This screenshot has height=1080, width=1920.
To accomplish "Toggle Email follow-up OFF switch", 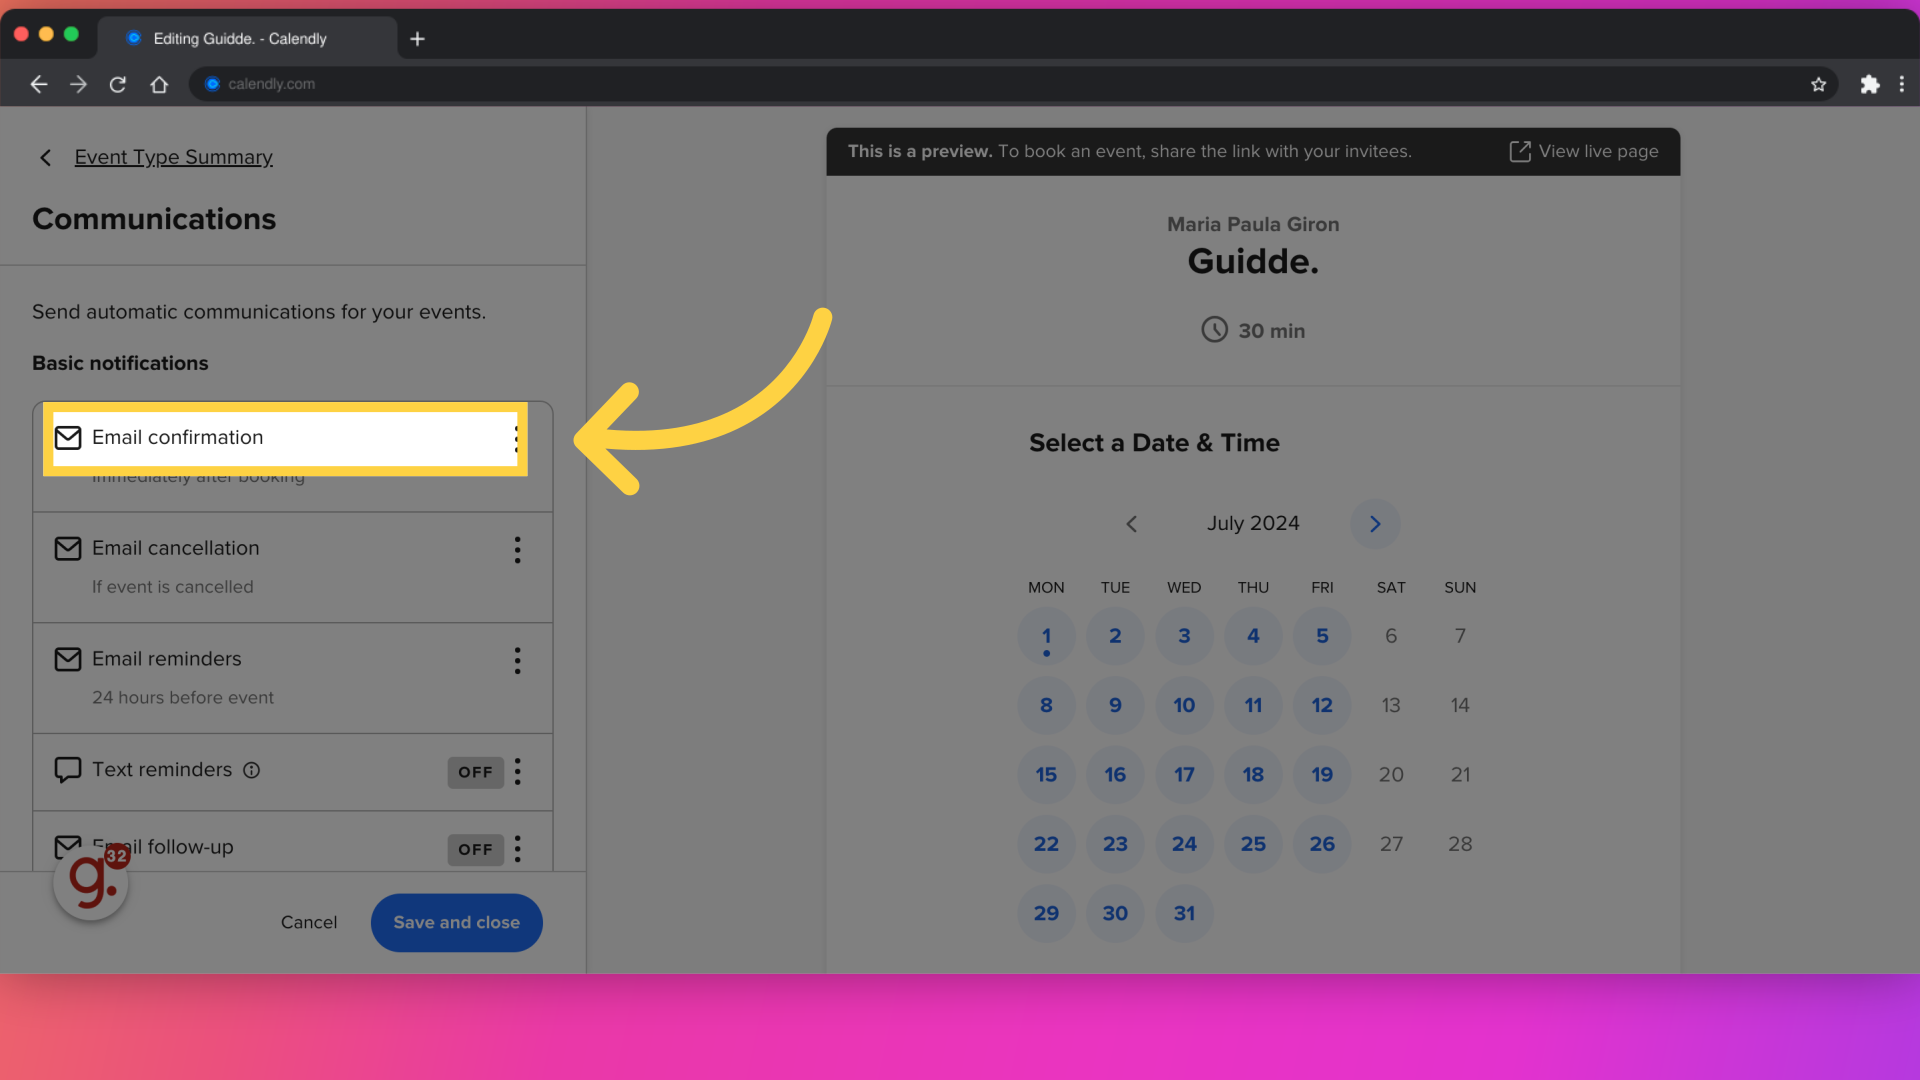I will (x=475, y=848).
